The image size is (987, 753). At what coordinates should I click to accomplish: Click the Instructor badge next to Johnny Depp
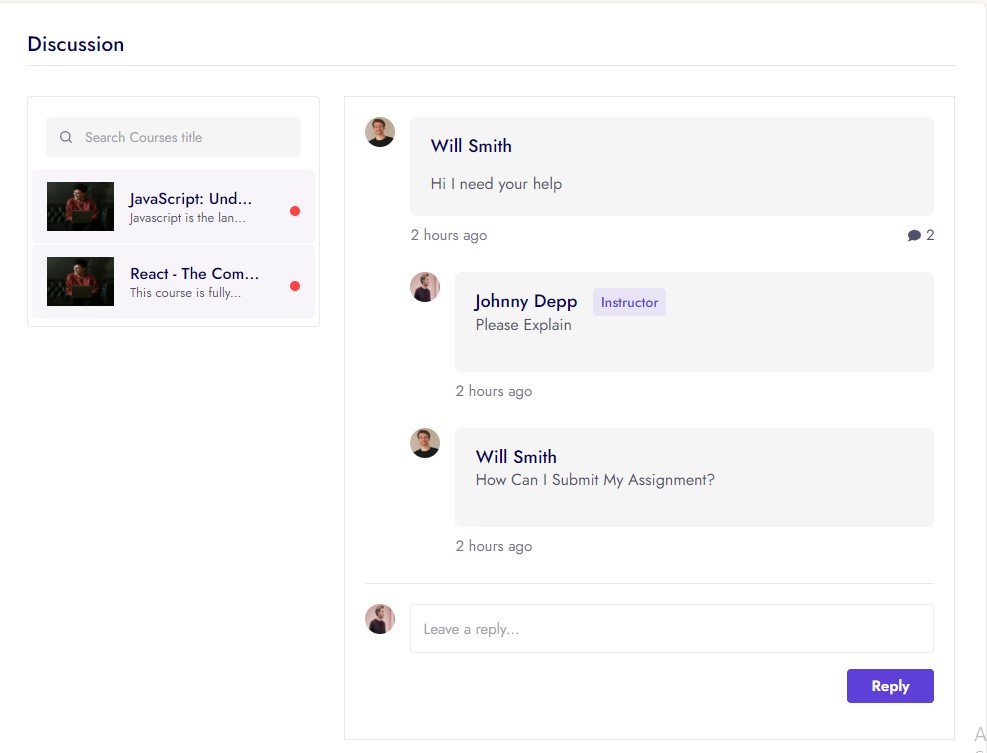[629, 302]
